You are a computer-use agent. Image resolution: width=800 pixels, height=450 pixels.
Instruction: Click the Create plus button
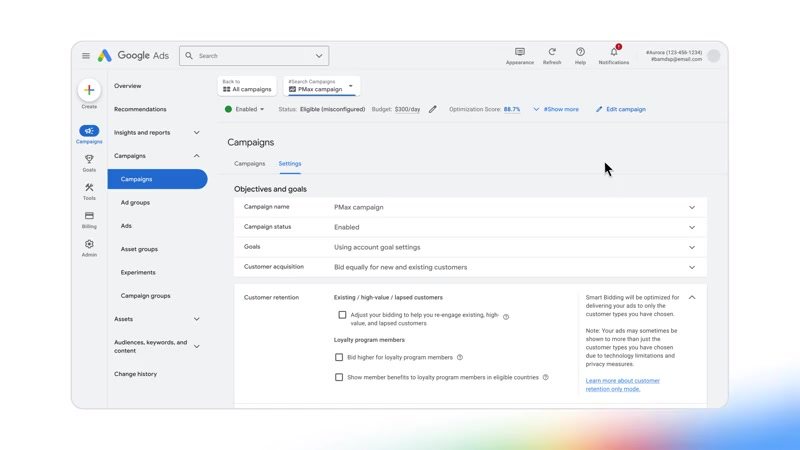click(x=89, y=90)
